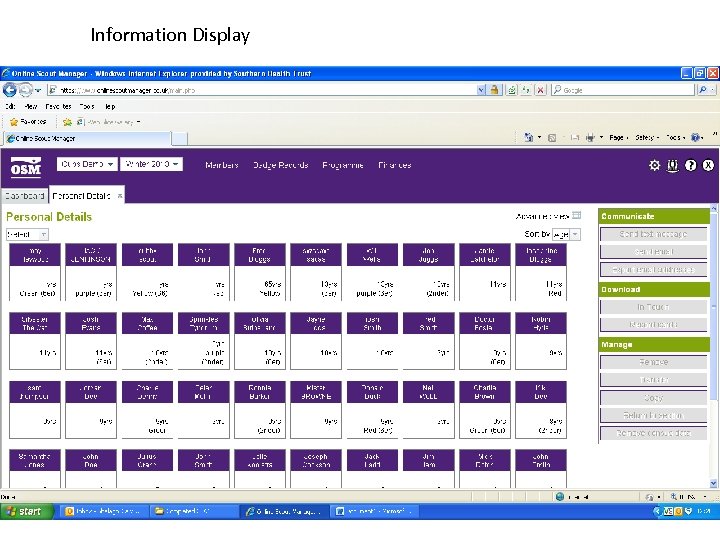720x540 pixels.
Task: Select the John Doe member card
Action: point(91,468)
